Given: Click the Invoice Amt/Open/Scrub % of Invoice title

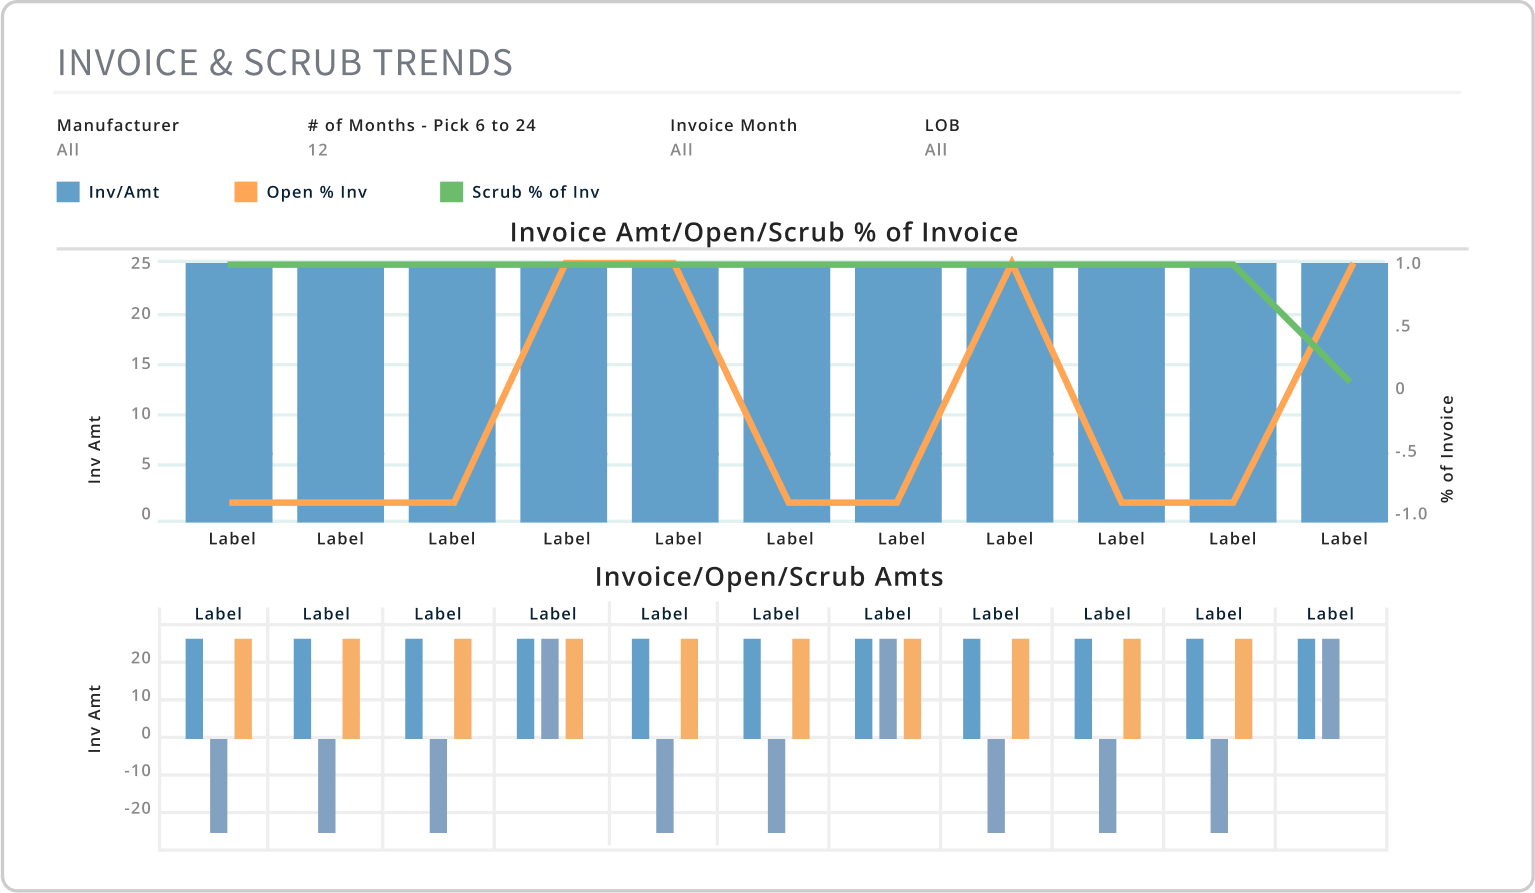Looking at the screenshot, I should pyautogui.click(x=764, y=232).
